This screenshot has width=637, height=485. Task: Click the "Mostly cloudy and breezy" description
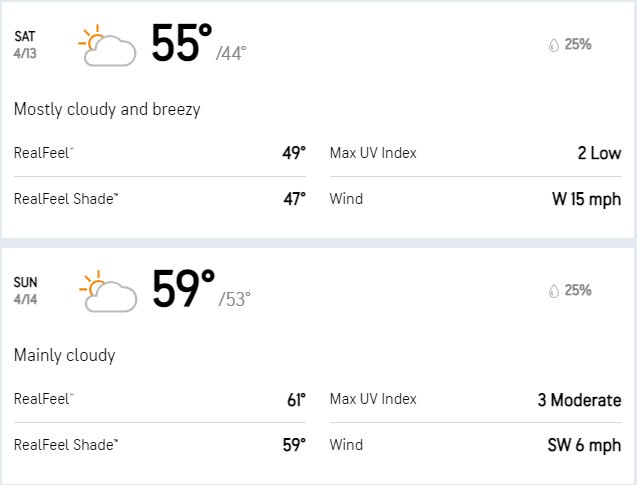(x=107, y=110)
